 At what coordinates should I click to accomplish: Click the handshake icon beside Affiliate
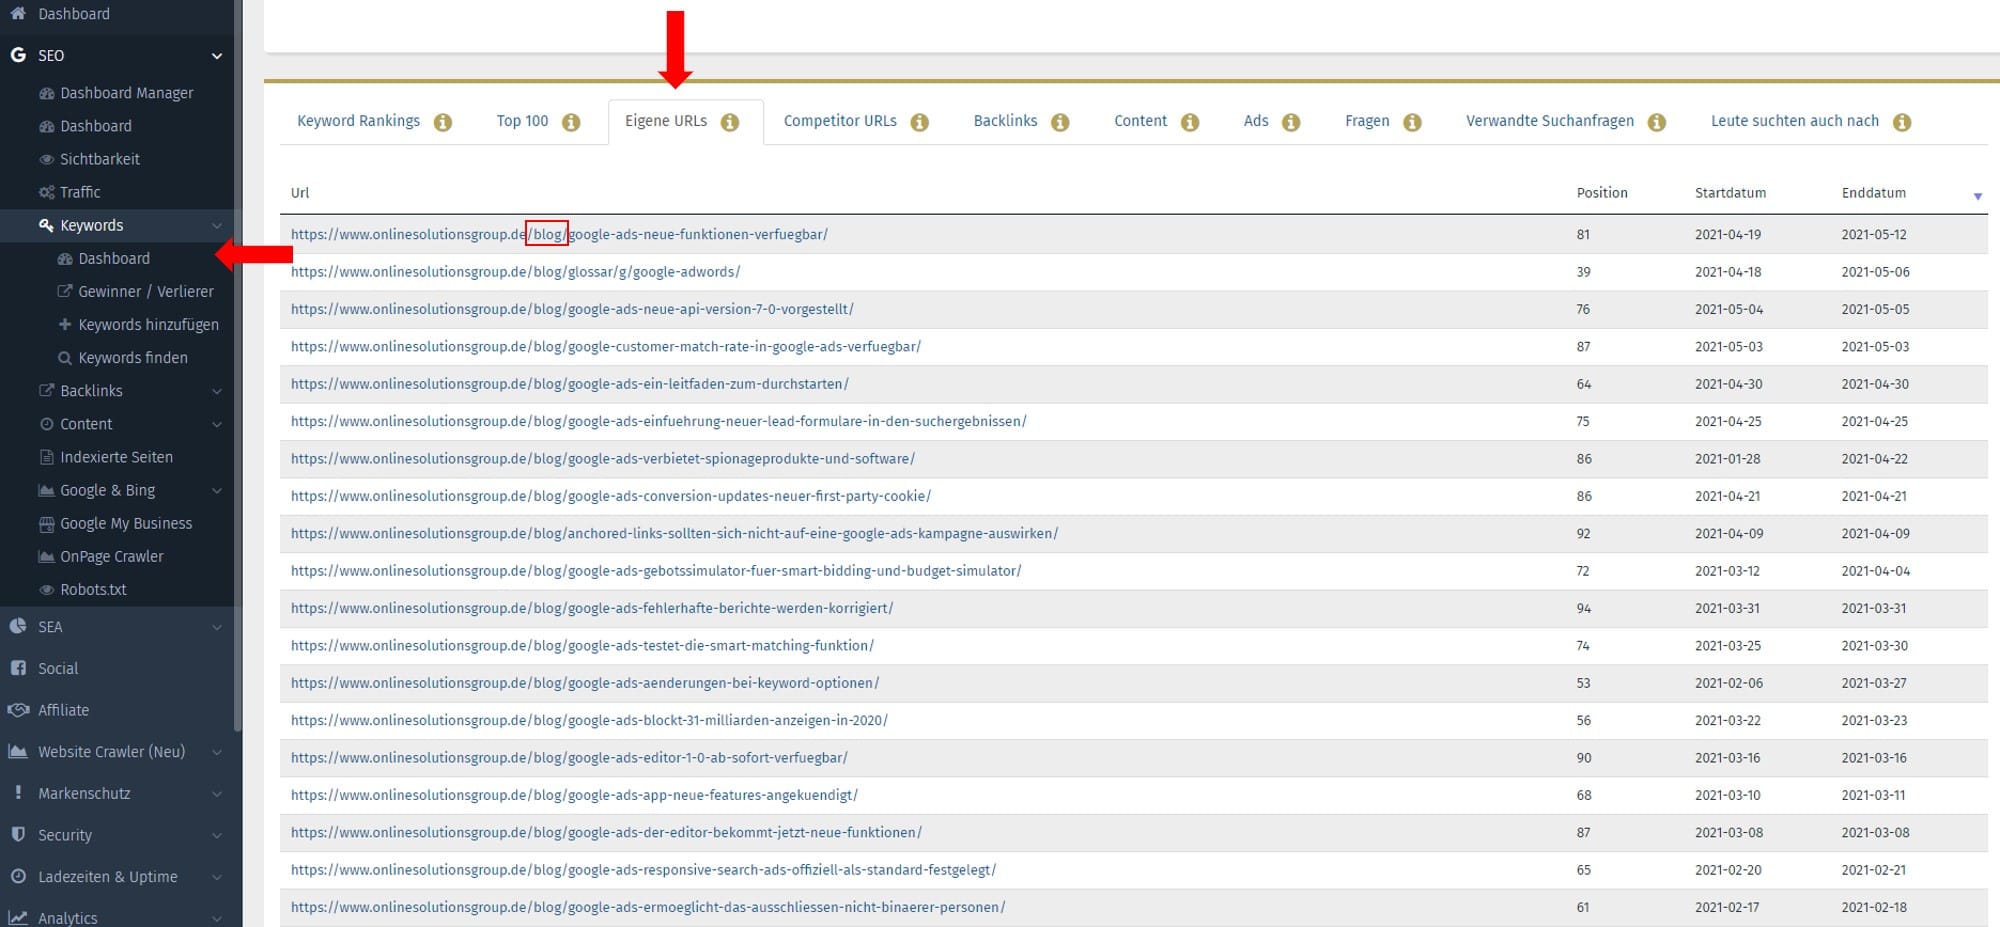point(18,710)
